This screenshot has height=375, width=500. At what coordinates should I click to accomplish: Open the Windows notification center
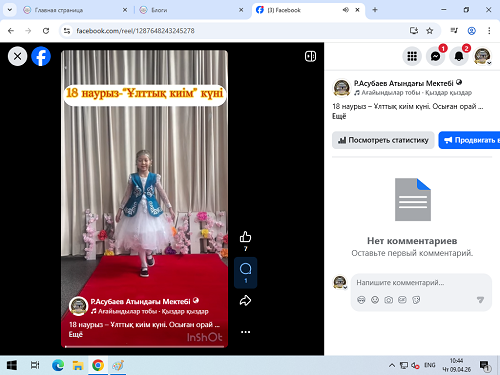point(485,366)
